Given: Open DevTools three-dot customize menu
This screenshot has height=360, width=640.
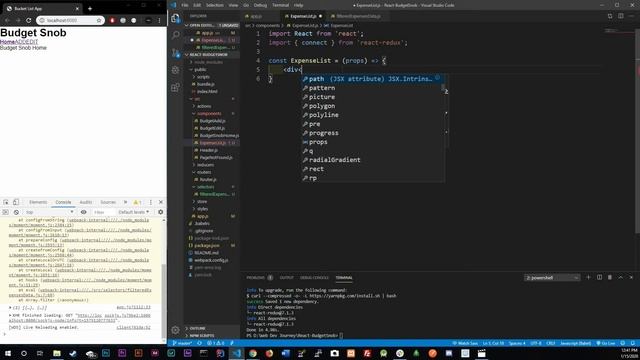Looking at the screenshot, I should pyautogui.click(x=151, y=202).
